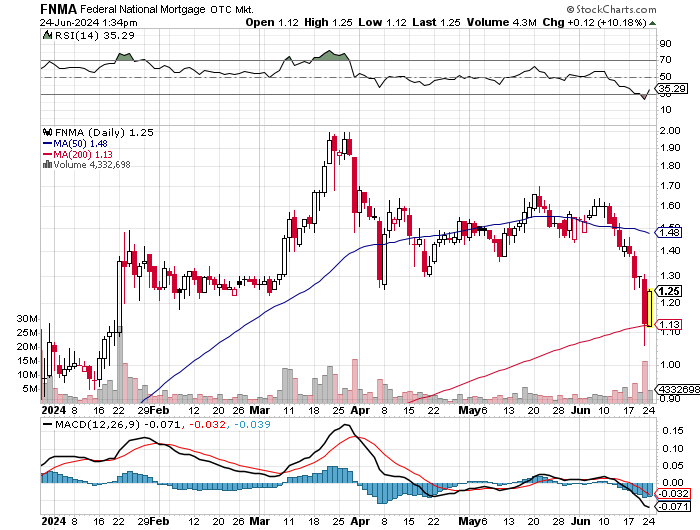Click the Volume 4,332,698 legend text

tap(92, 165)
